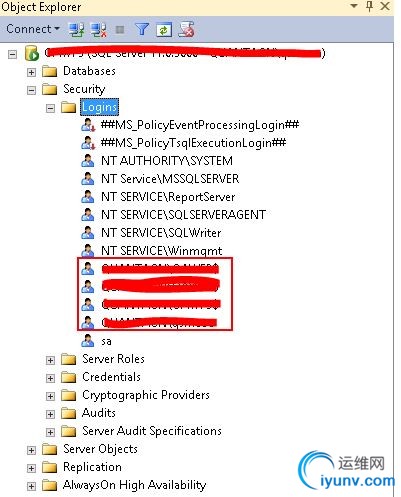401x497 pixels.
Task: Select NT Service\MSSQLSERVER login
Action: (170, 179)
